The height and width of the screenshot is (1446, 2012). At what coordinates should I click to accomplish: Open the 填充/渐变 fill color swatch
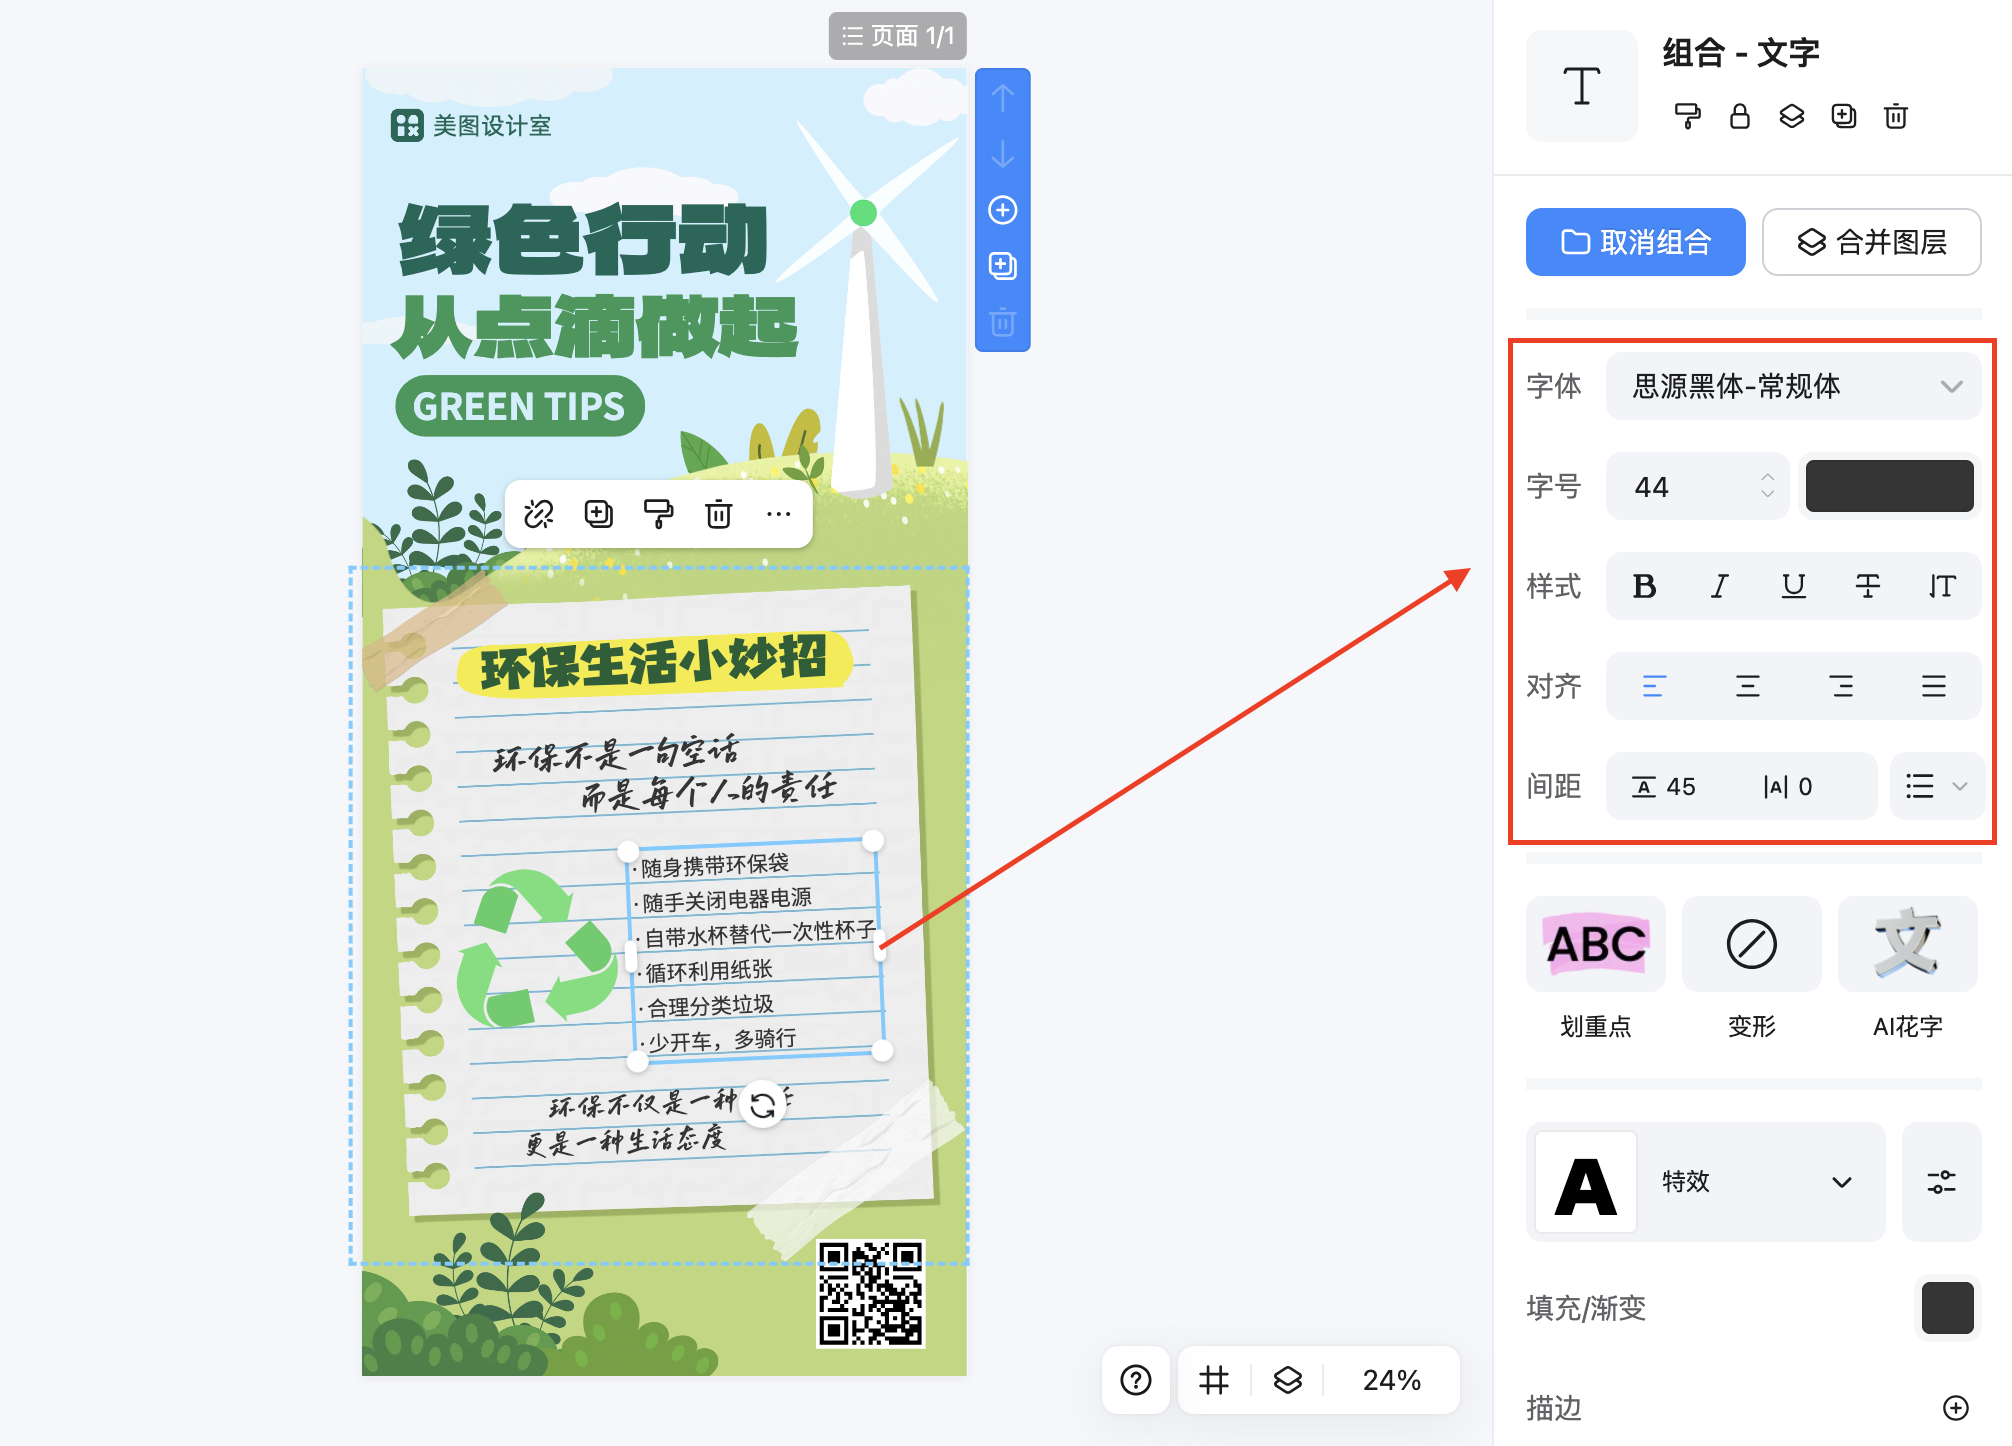tap(1947, 1308)
